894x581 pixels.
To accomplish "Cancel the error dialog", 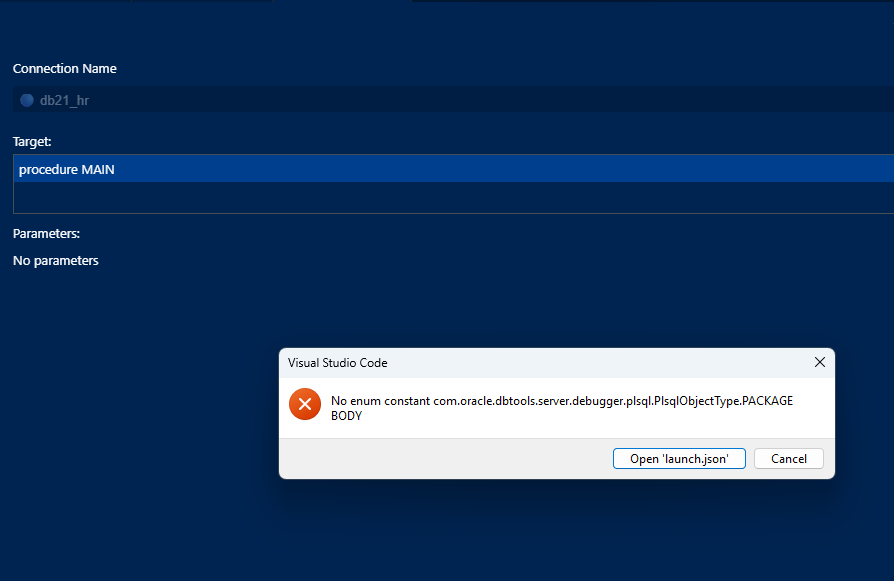I will pyautogui.click(x=788, y=458).
